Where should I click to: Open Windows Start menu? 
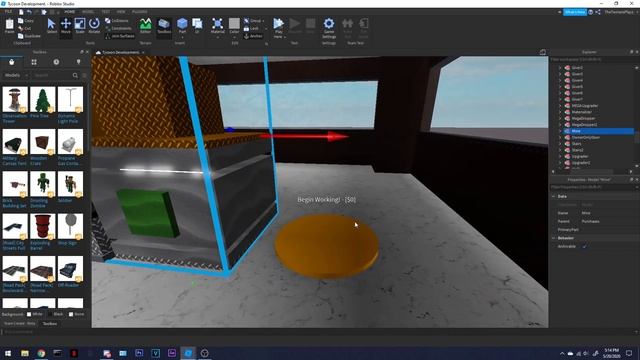[8, 353]
